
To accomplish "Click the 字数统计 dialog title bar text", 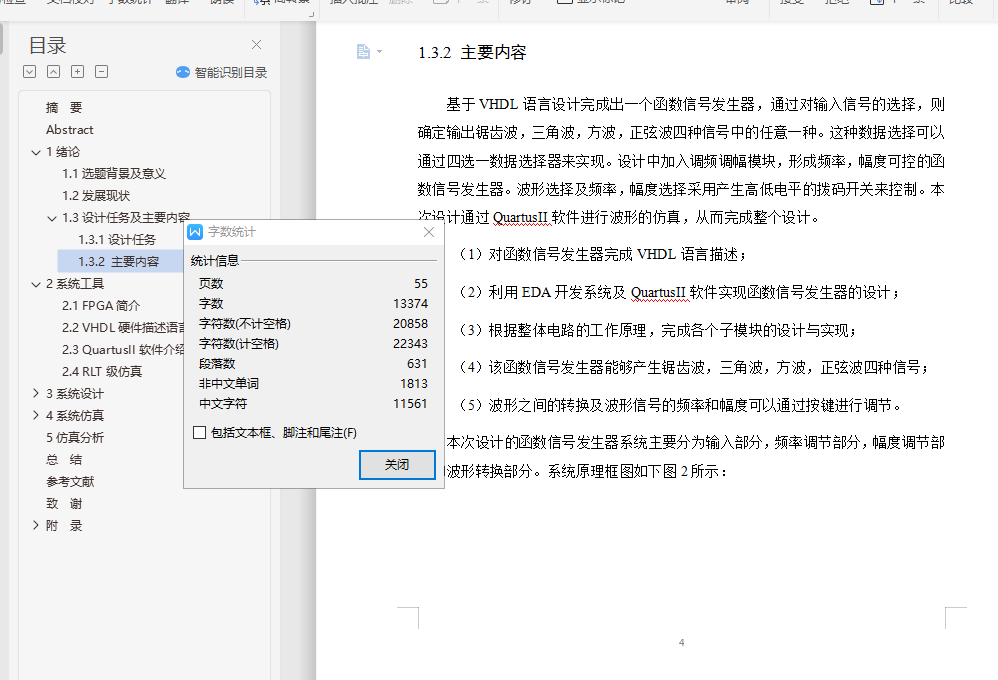I will [x=232, y=232].
